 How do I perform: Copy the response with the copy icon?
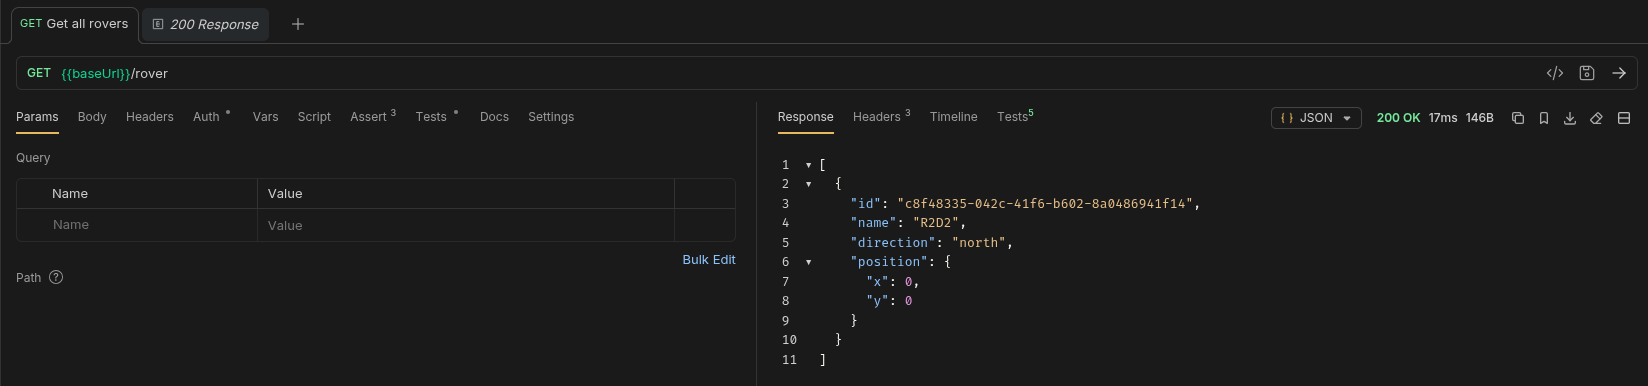point(1518,118)
